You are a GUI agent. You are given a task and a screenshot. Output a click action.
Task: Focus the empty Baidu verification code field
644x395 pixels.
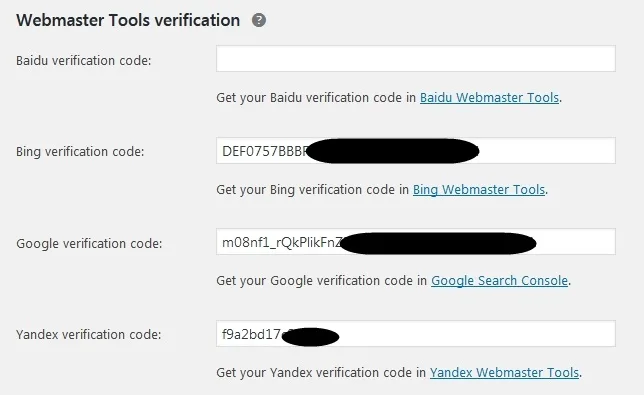[x=416, y=59]
